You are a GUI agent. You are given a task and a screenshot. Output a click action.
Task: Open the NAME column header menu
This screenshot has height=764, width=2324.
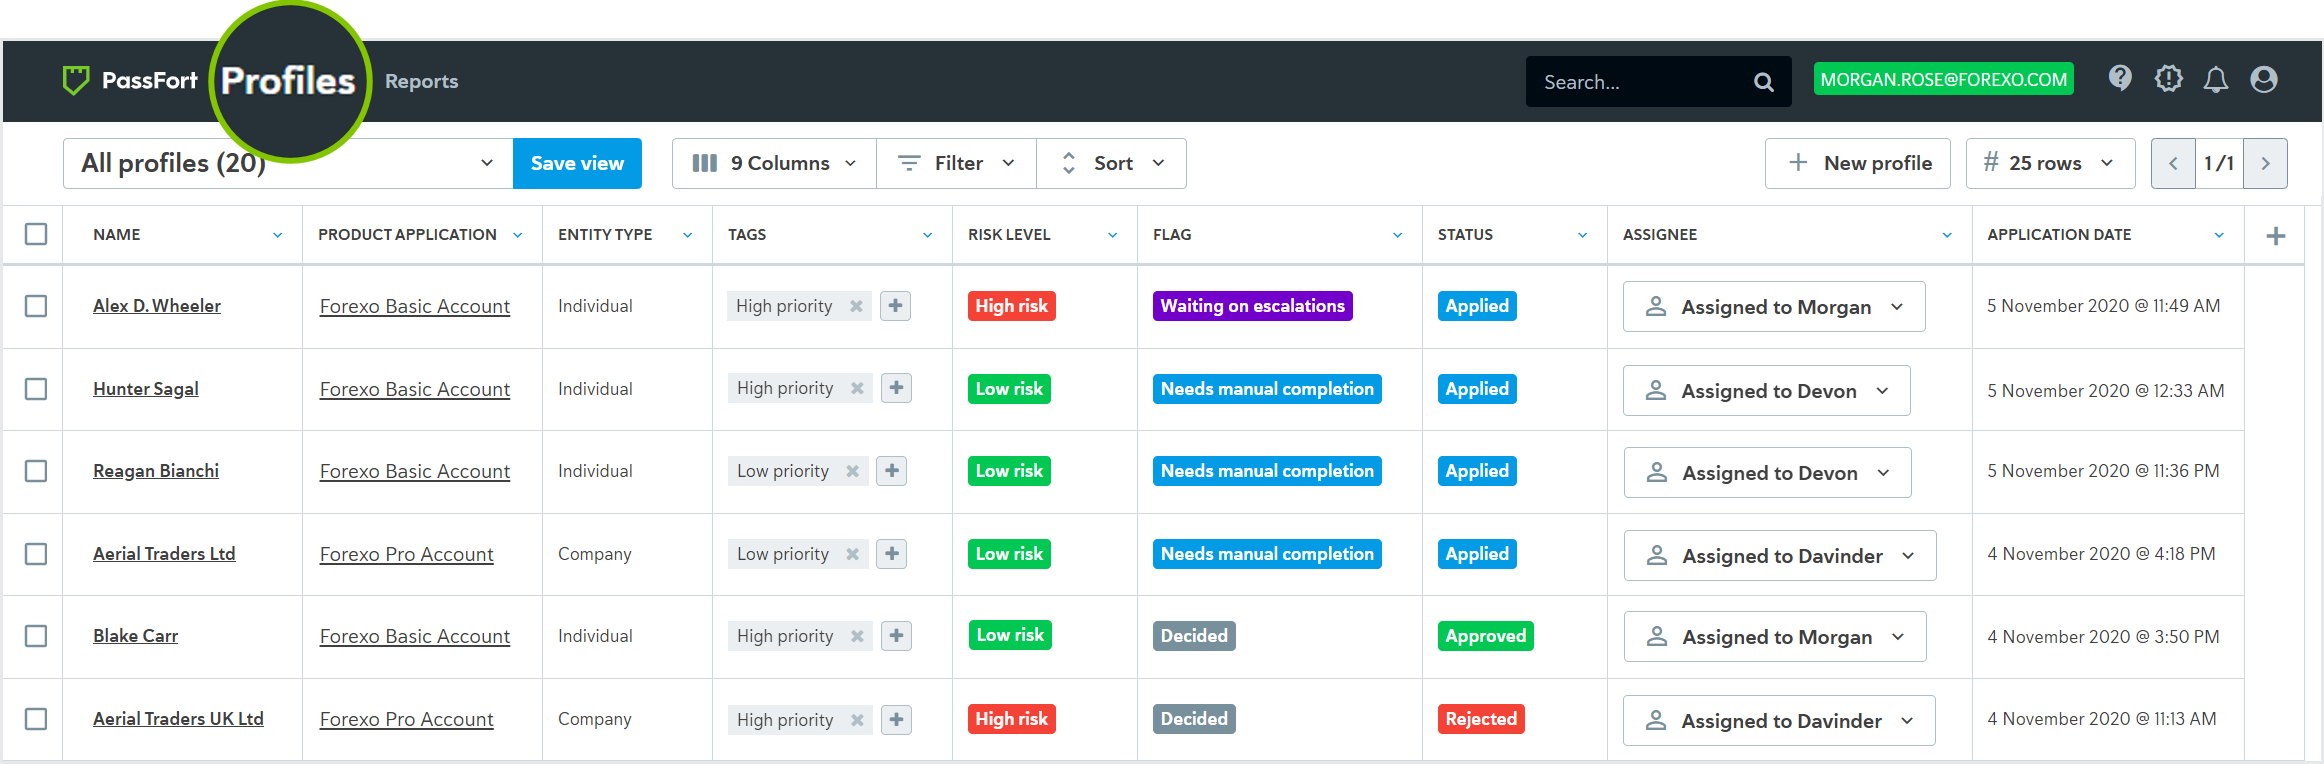(x=277, y=235)
